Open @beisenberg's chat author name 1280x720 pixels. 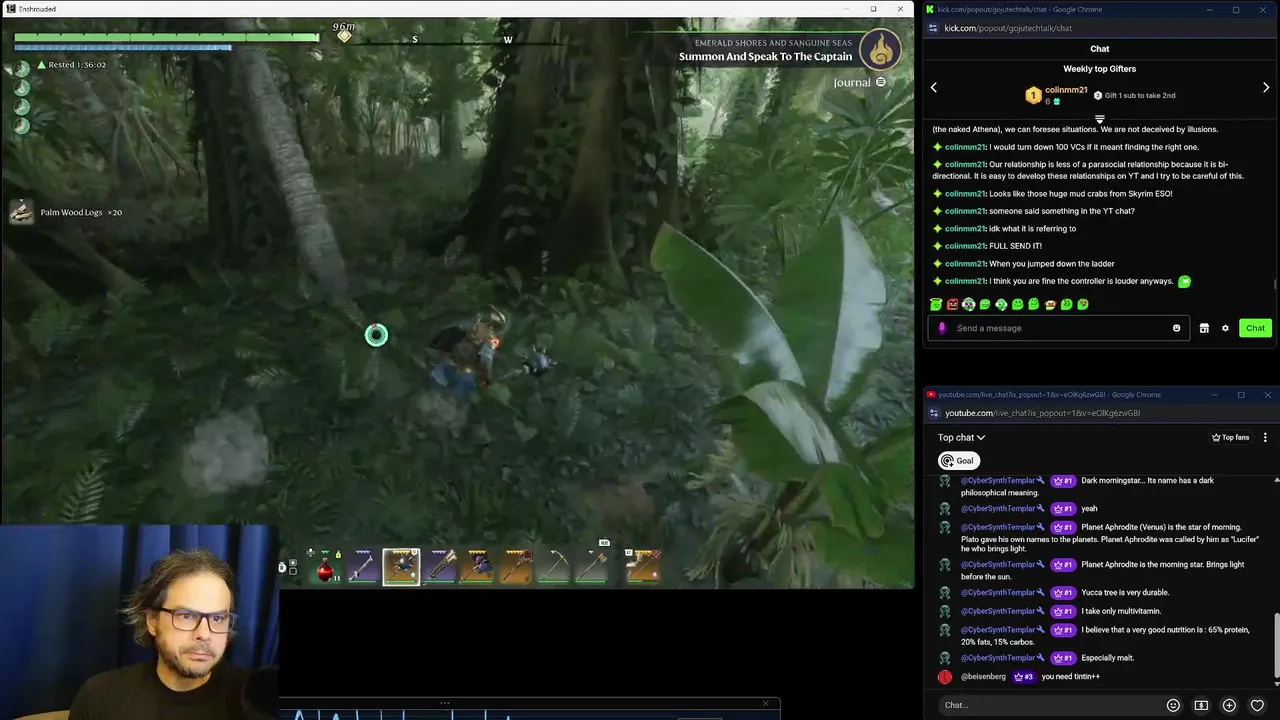pos(983,677)
